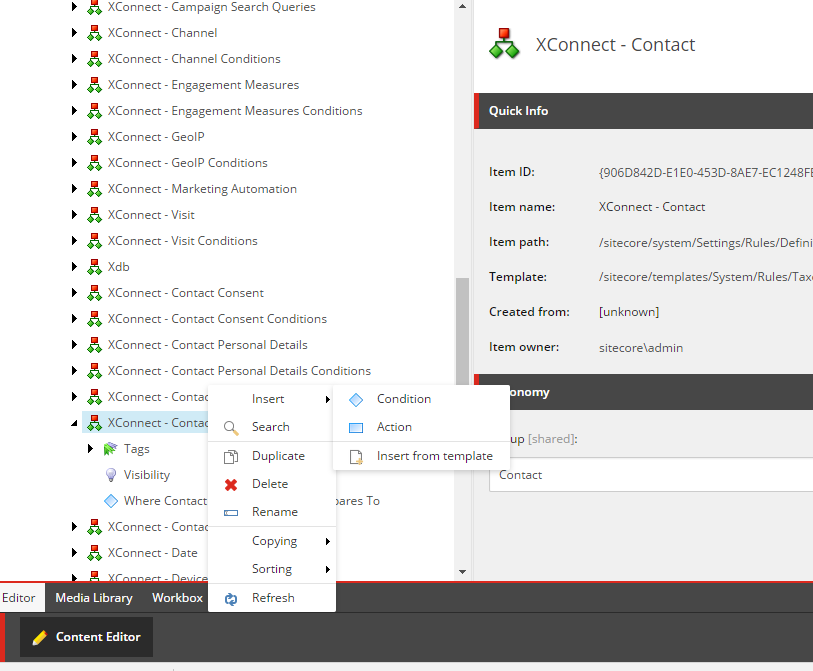Expand the XConnect - Contact Consent Conditions node

pyautogui.click(x=74, y=319)
